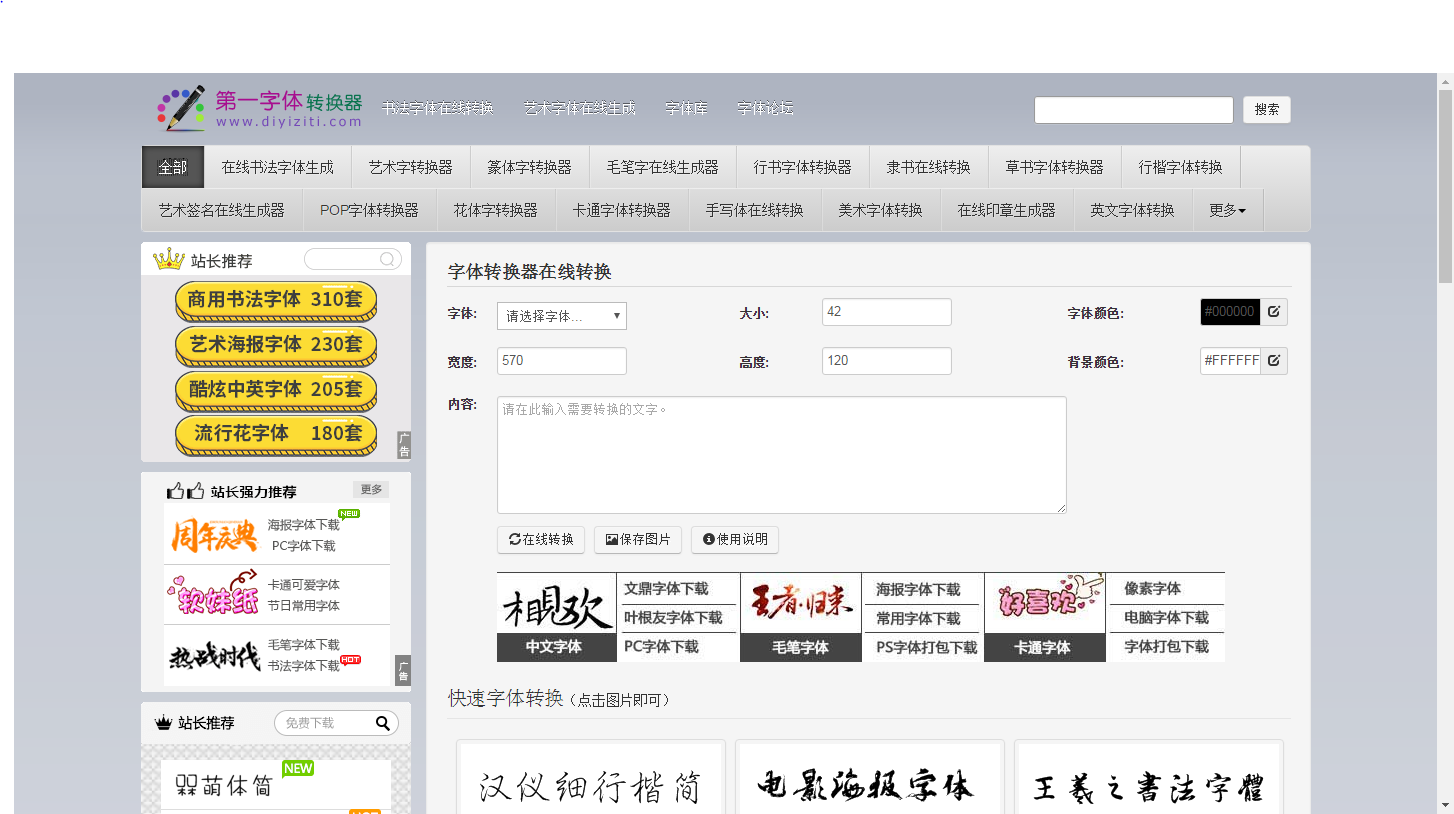Expand the 更多 category menu
This screenshot has height=814, width=1454.
1228,211
